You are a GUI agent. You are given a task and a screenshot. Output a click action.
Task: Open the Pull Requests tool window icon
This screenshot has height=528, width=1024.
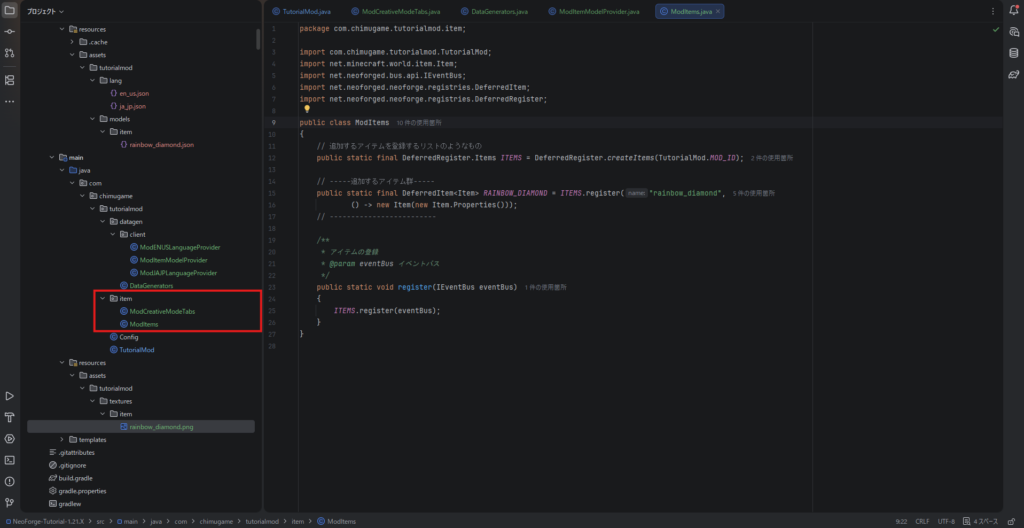pos(9,56)
